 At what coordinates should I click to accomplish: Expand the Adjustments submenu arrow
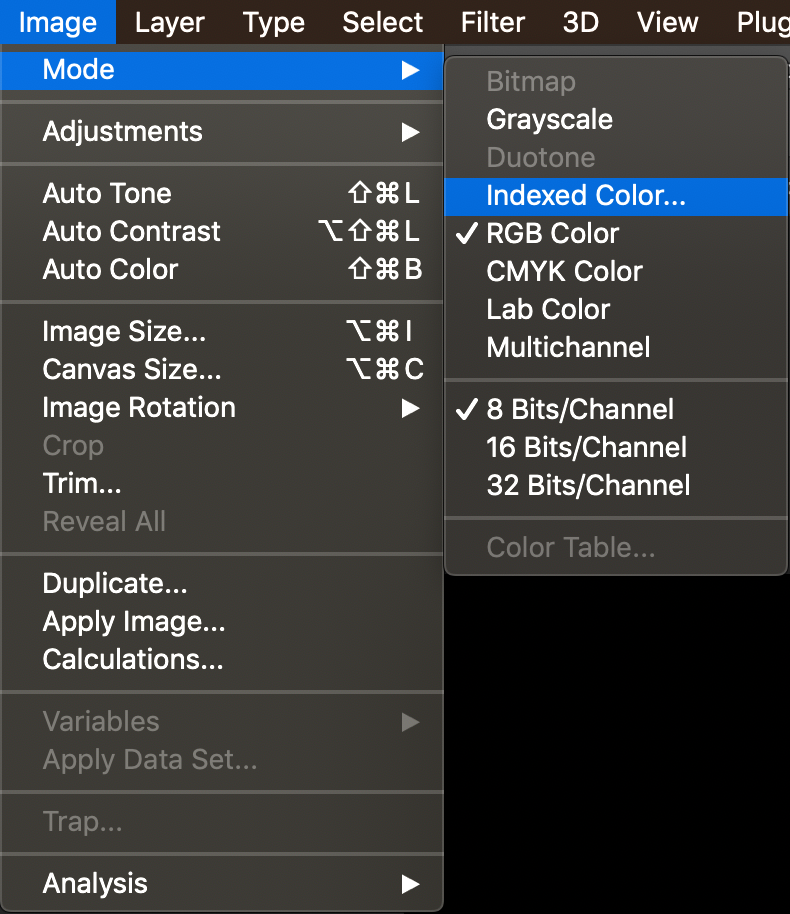[410, 132]
